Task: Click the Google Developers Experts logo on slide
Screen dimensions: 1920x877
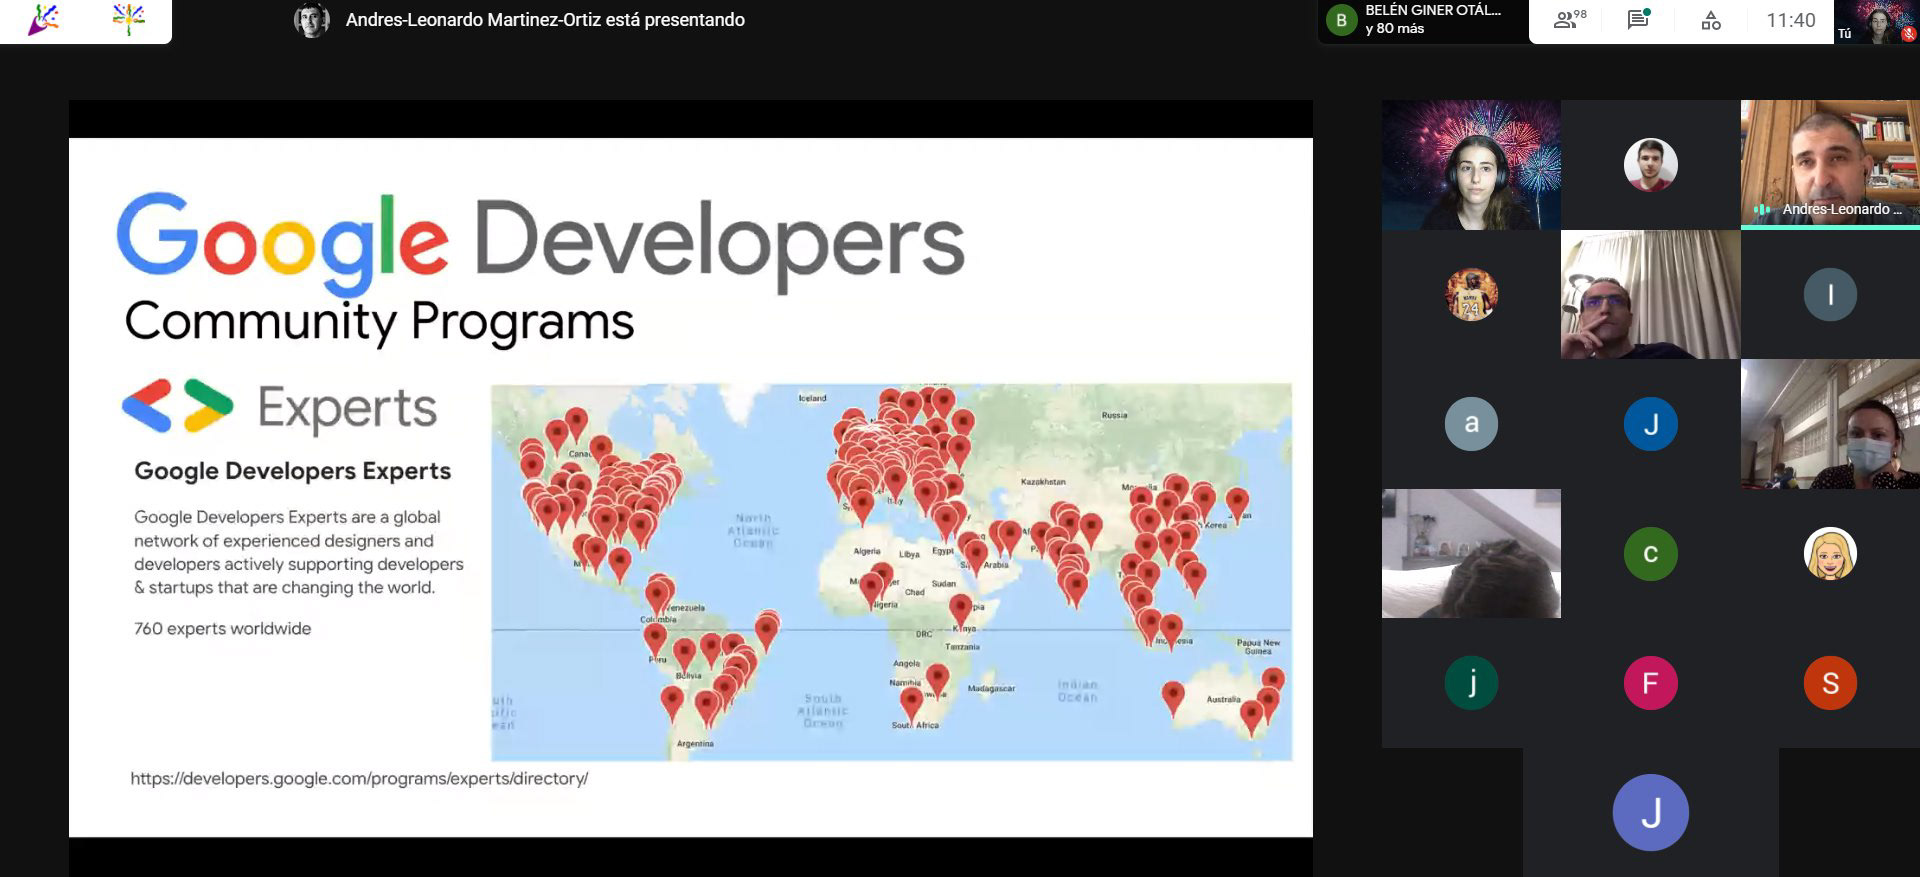Action: tap(177, 406)
